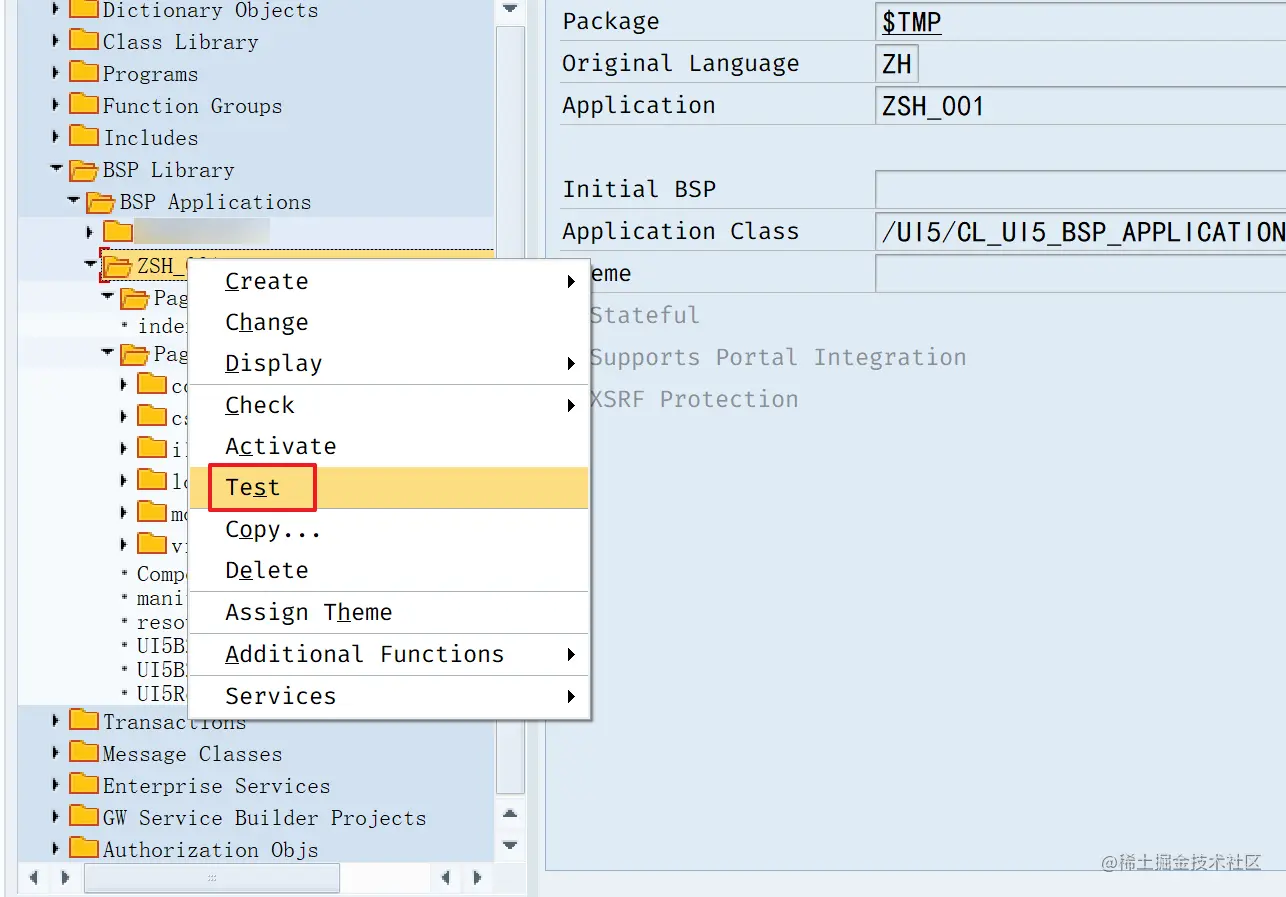Click the Dictionary Objects folder icon
1286x897 pixels.
[x=82, y=10]
